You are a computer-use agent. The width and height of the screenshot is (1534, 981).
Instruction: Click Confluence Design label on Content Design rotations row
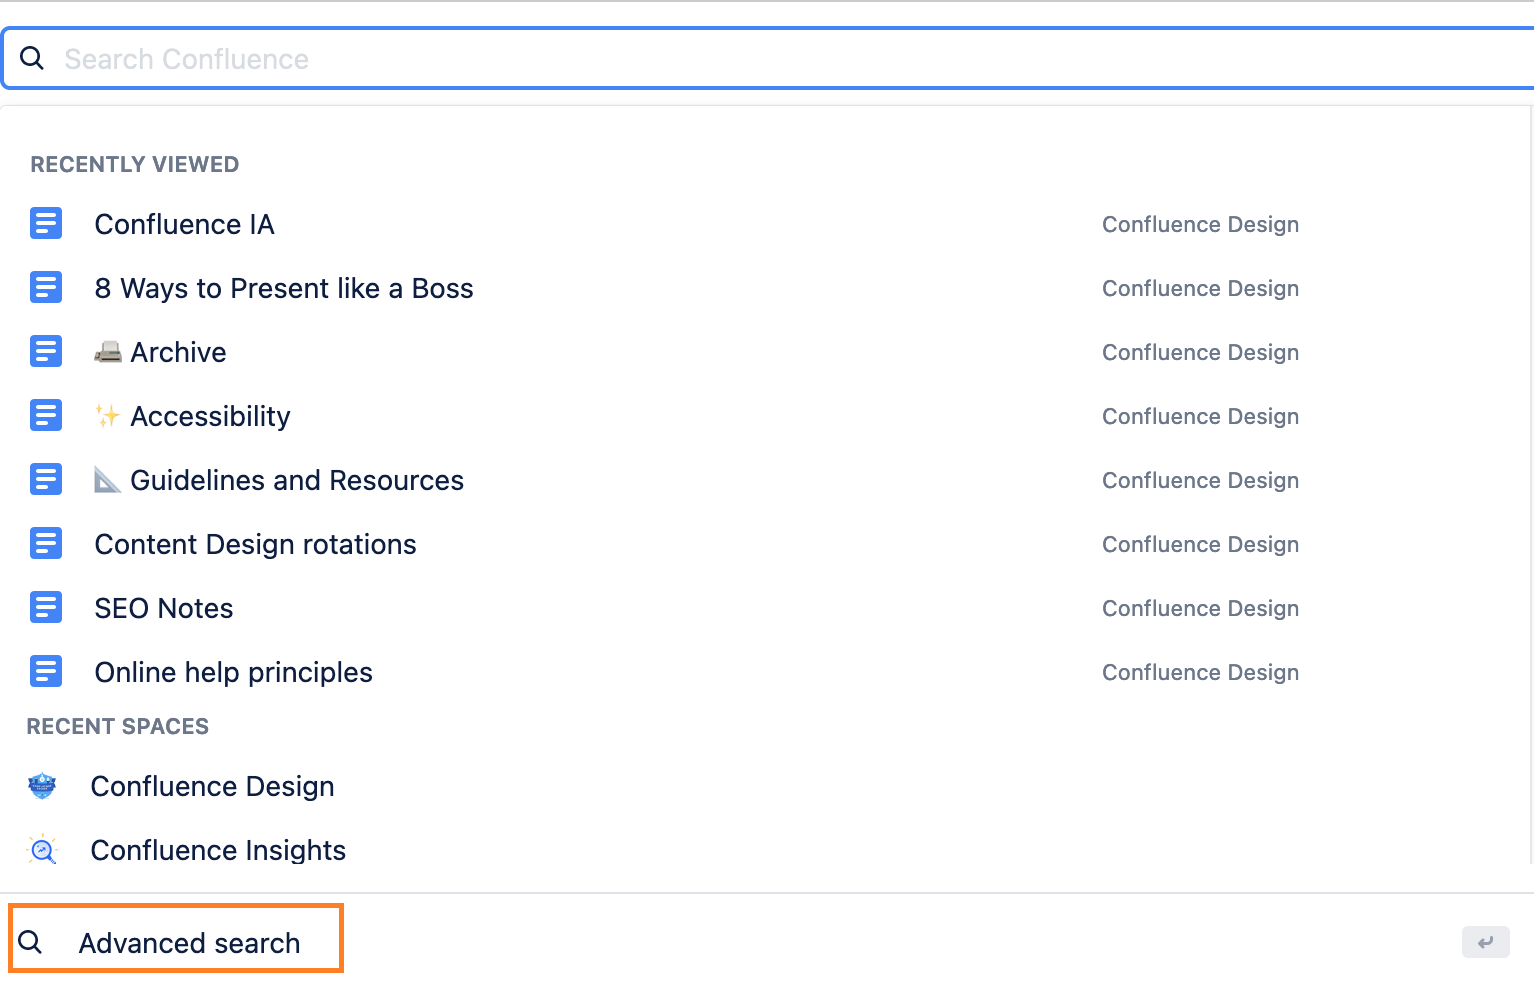point(1200,544)
